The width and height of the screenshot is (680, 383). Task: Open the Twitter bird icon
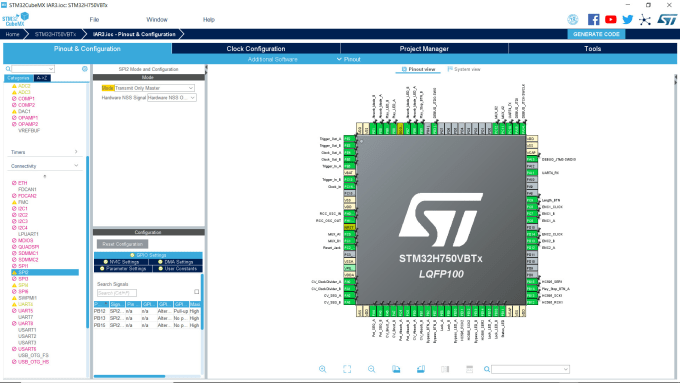[x=627, y=20]
